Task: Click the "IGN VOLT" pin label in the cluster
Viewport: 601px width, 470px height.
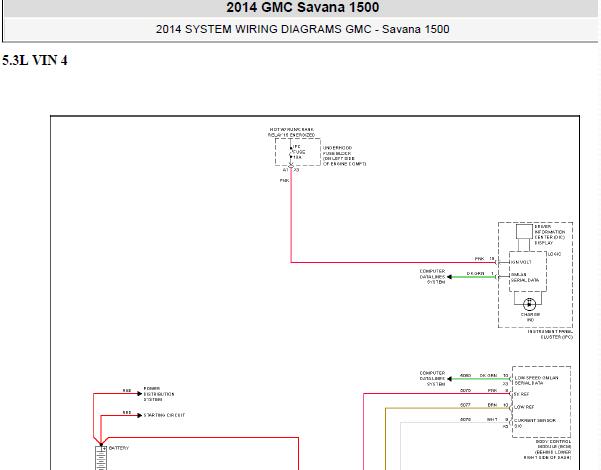Action: (521, 262)
